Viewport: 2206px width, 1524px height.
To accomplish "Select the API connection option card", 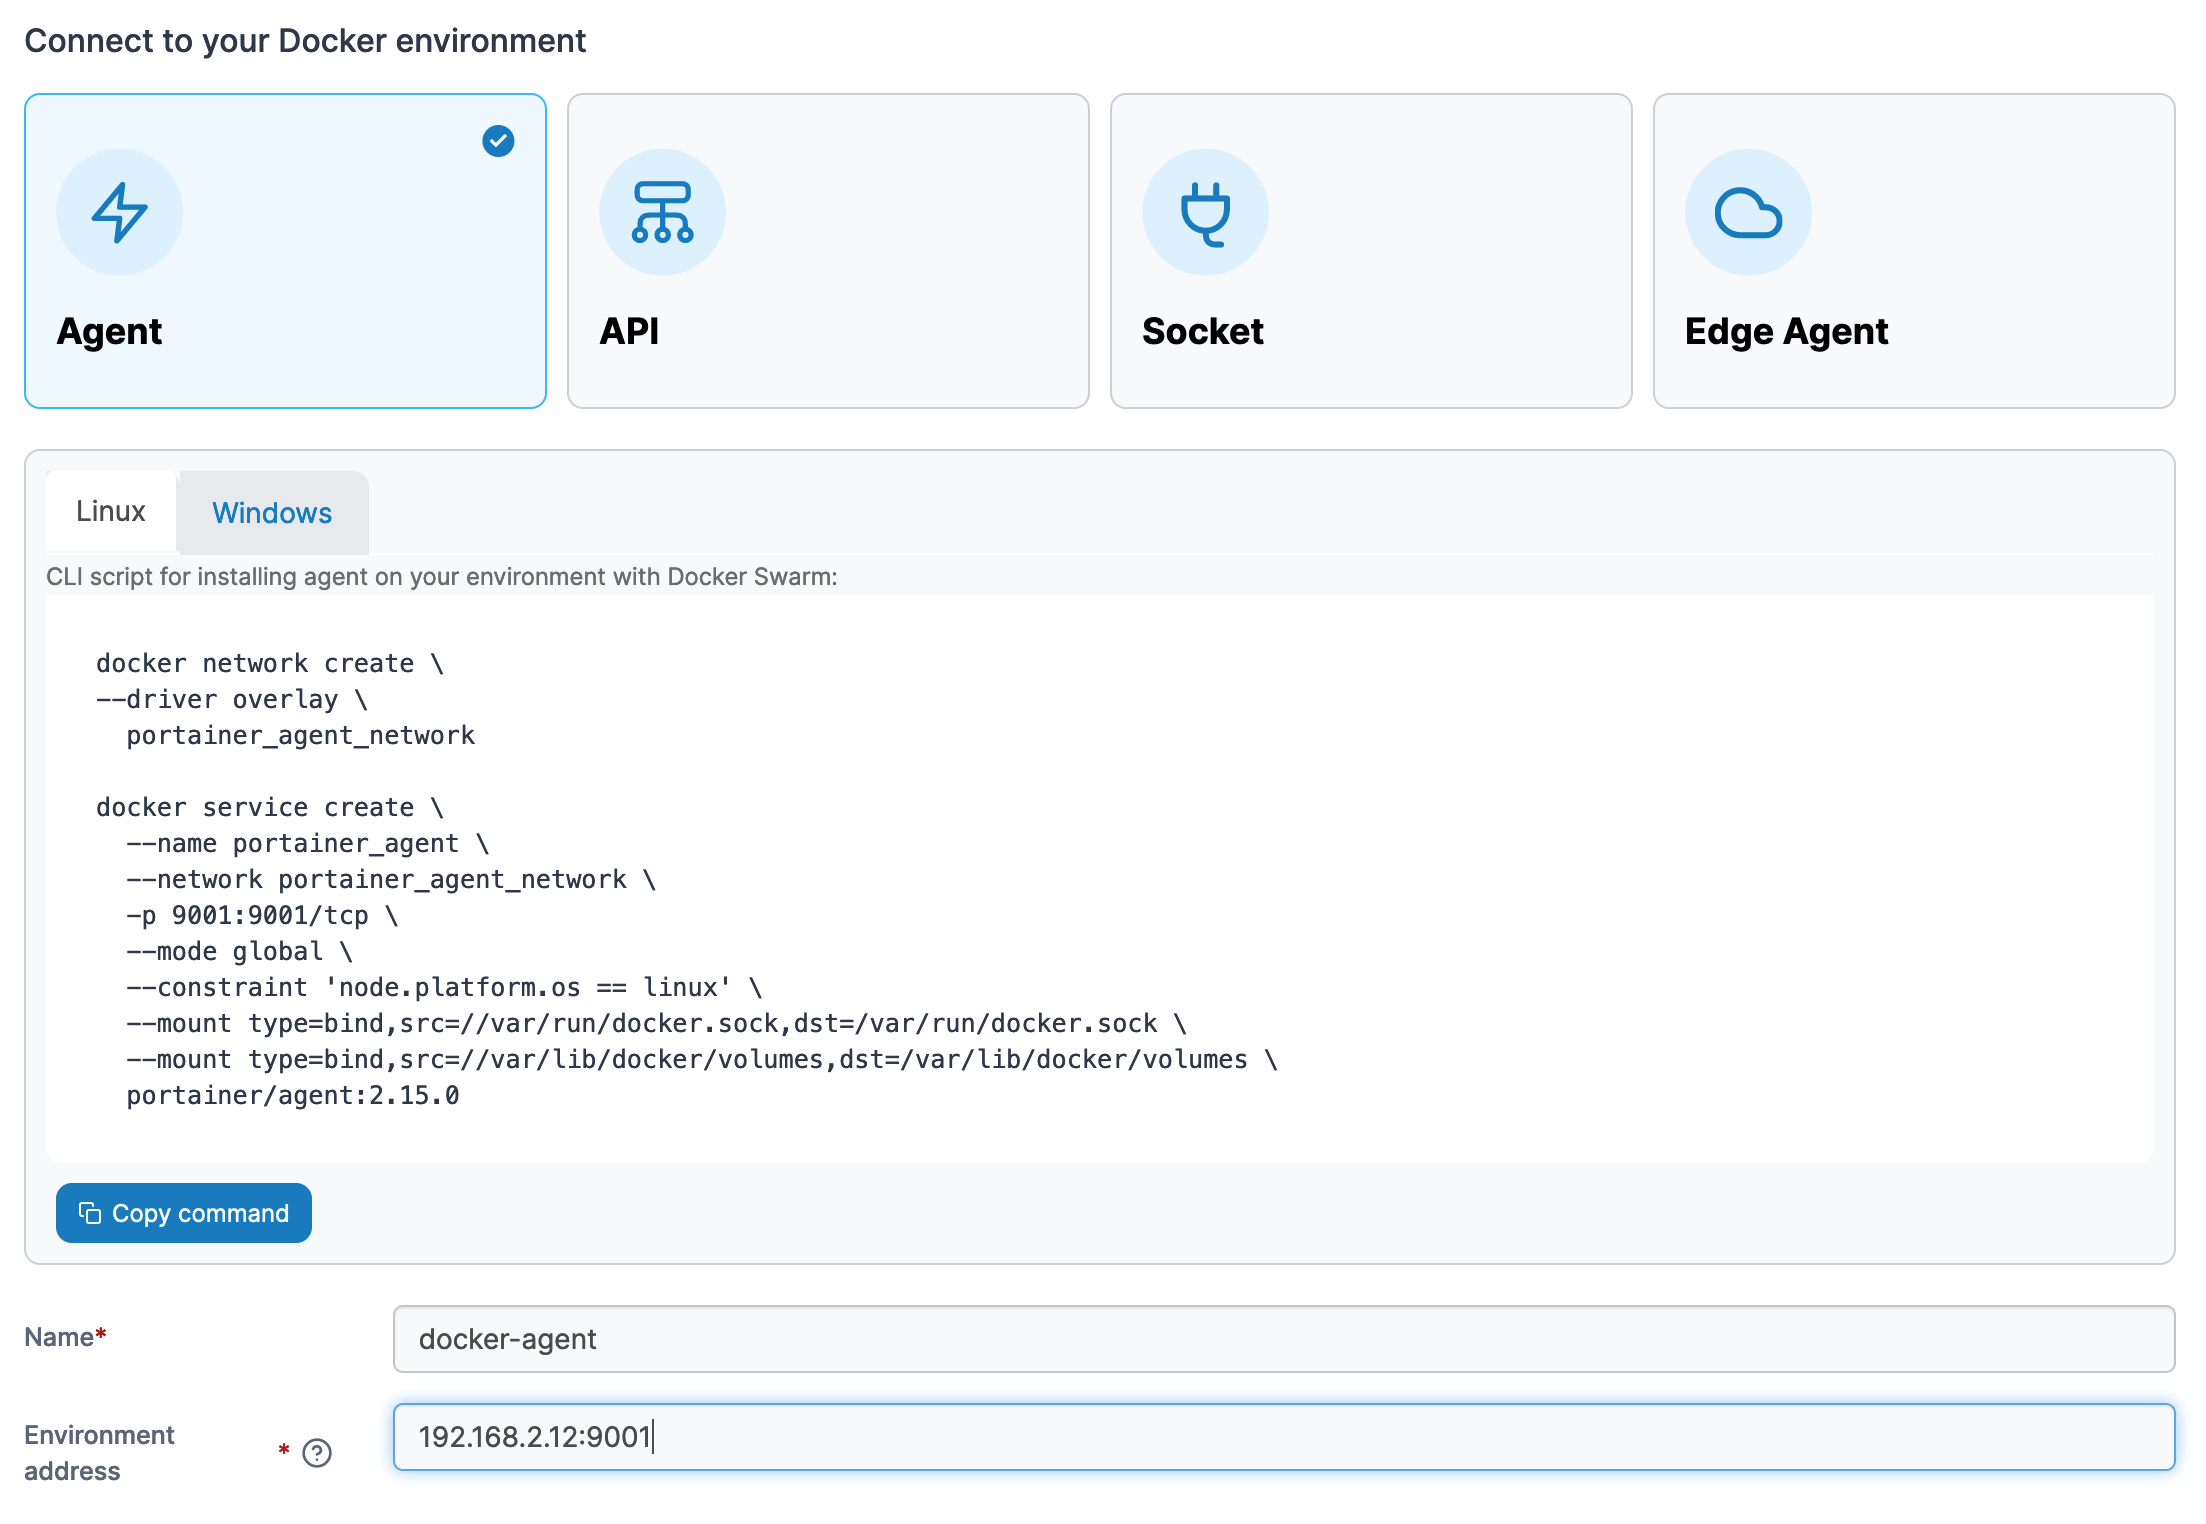I will (828, 251).
